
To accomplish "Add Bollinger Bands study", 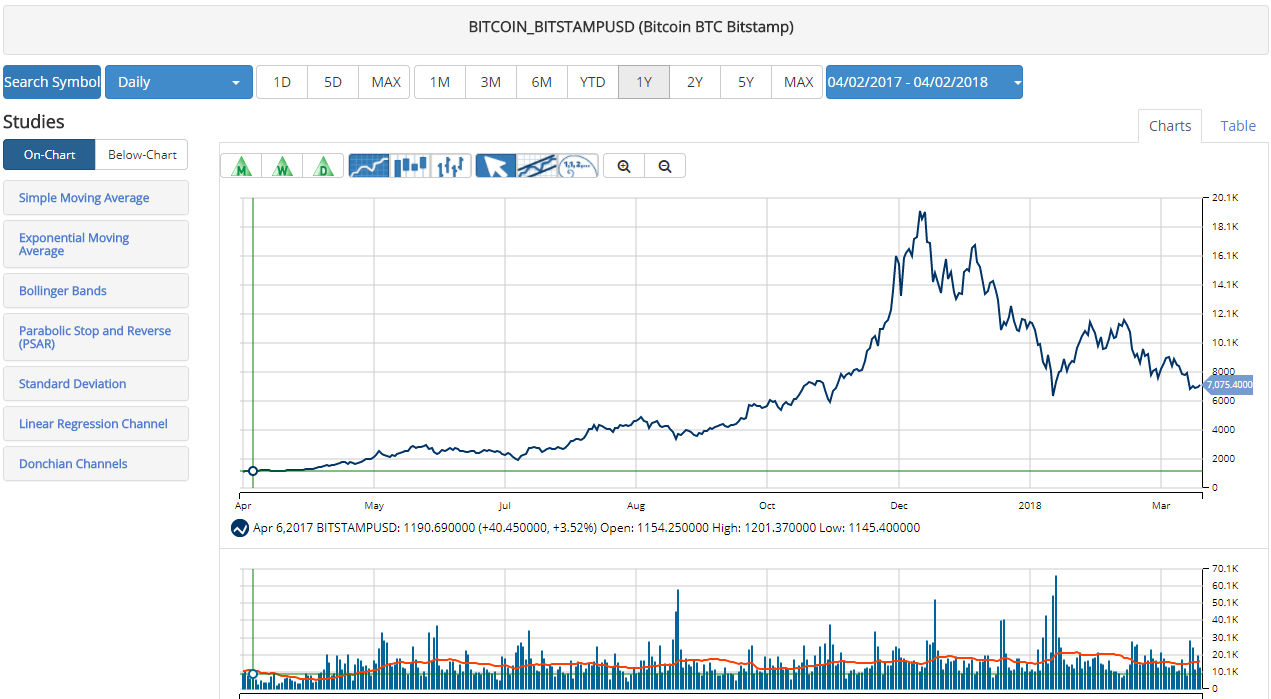I will (96, 291).
